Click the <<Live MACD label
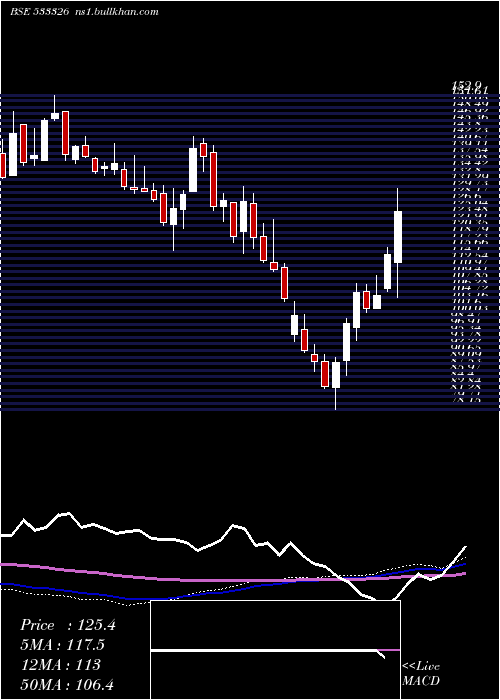Image resolution: width=500 pixels, height=700 pixels. tap(421, 673)
